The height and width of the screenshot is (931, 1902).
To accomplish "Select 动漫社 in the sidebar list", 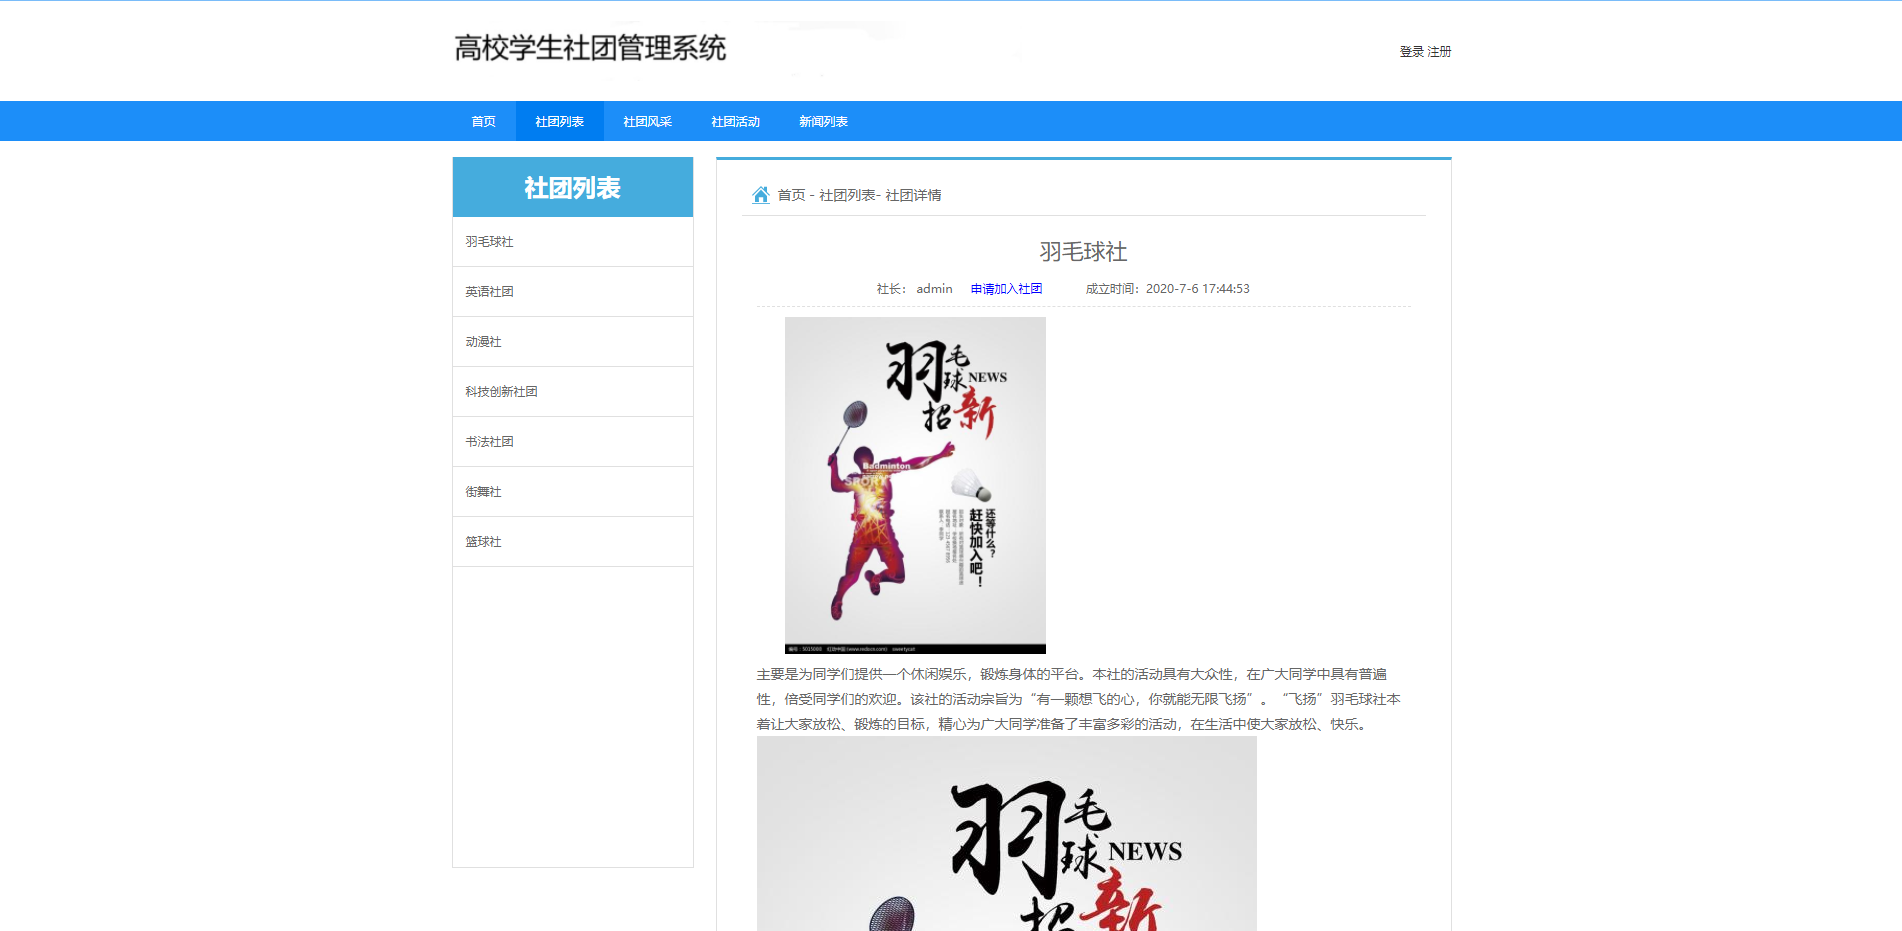I will coord(573,342).
